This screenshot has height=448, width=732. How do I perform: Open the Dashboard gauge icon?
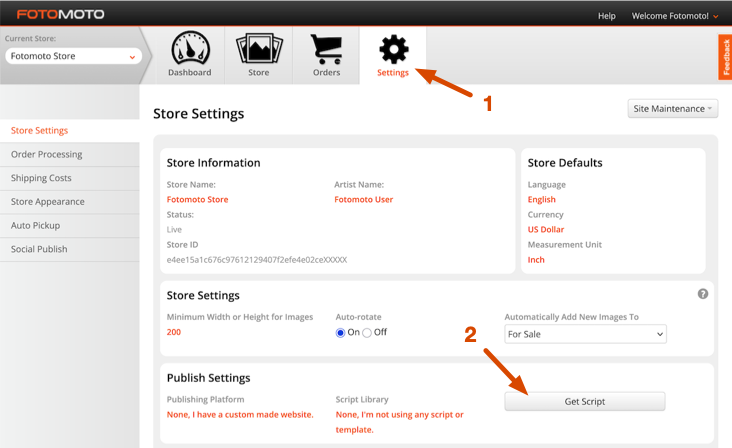pos(190,48)
